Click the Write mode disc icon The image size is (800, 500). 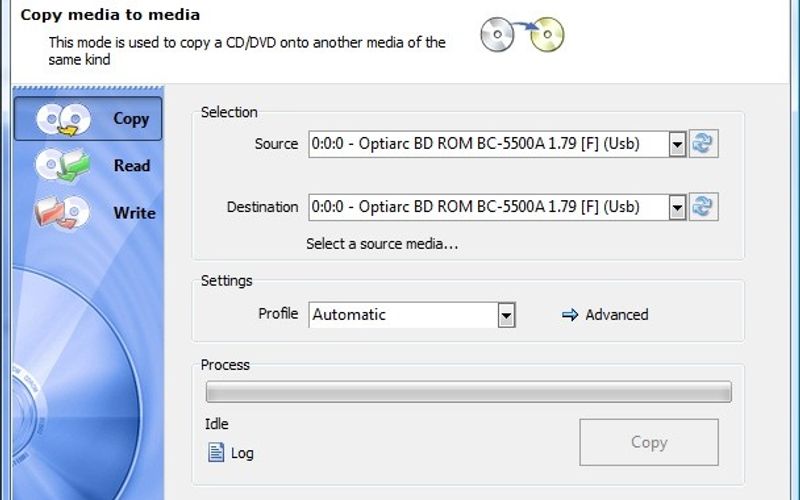point(62,213)
